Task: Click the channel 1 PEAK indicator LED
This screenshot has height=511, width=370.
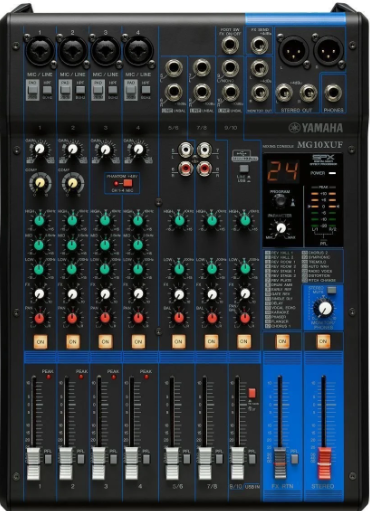Action: (48, 377)
